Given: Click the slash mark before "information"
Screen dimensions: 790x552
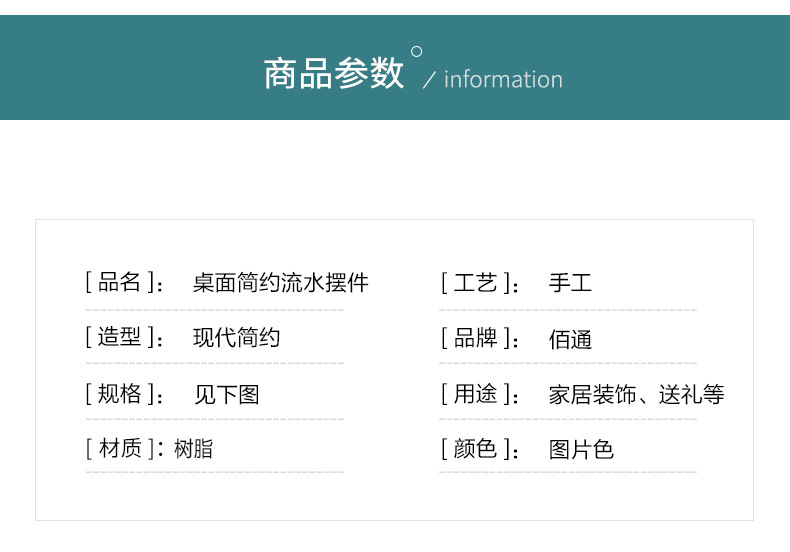Looking at the screenshot, I should [x=429, y=81].
